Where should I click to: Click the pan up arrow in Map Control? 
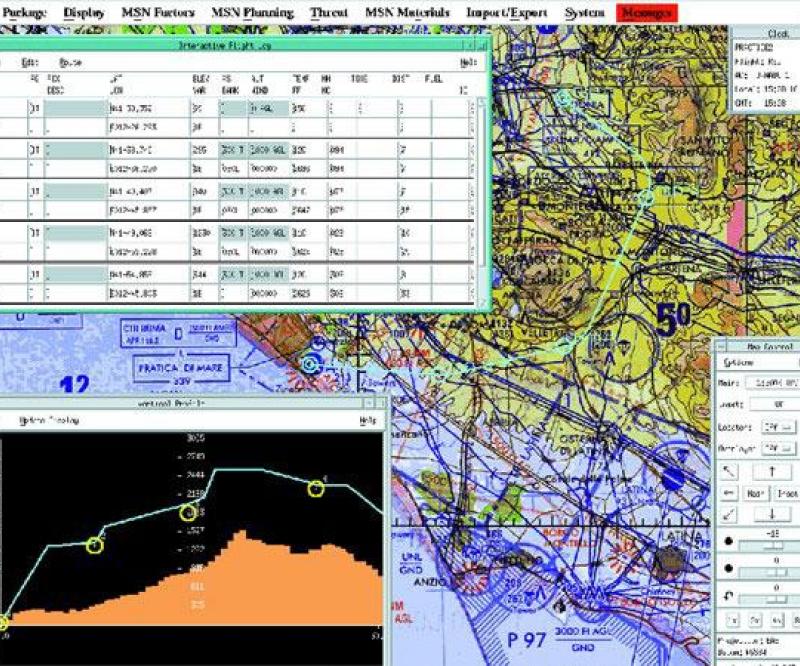click(773, 471)
